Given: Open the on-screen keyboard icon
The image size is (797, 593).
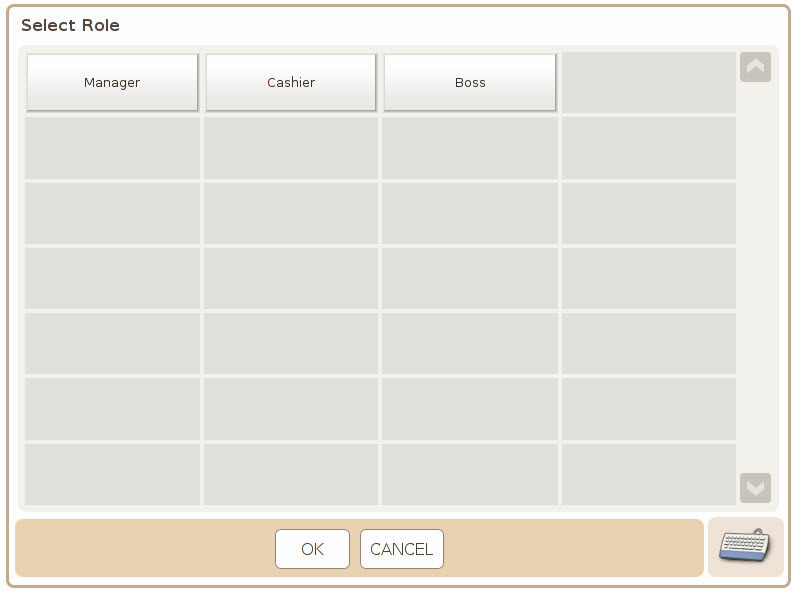Looking at the screenshot, I should click(745, 546).
